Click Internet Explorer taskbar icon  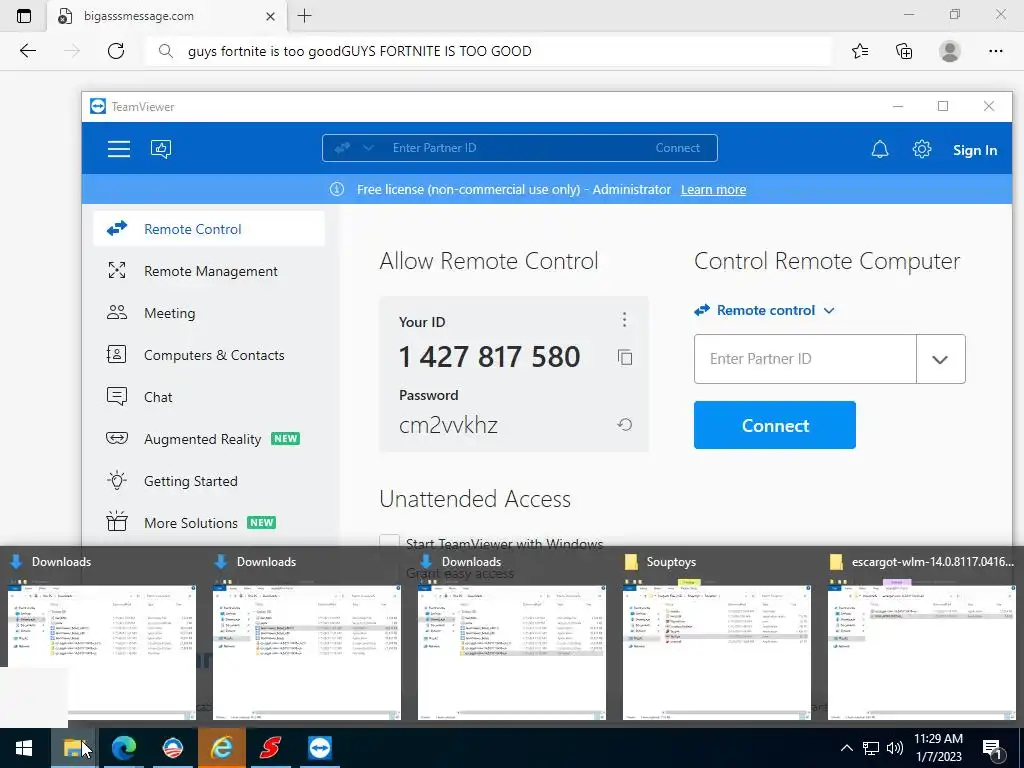point(221,748)
